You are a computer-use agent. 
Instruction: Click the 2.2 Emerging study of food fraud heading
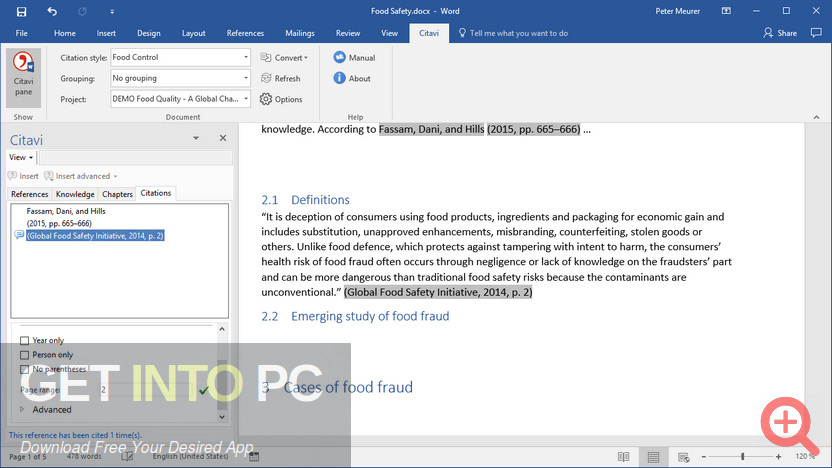[x=355, y=316]
